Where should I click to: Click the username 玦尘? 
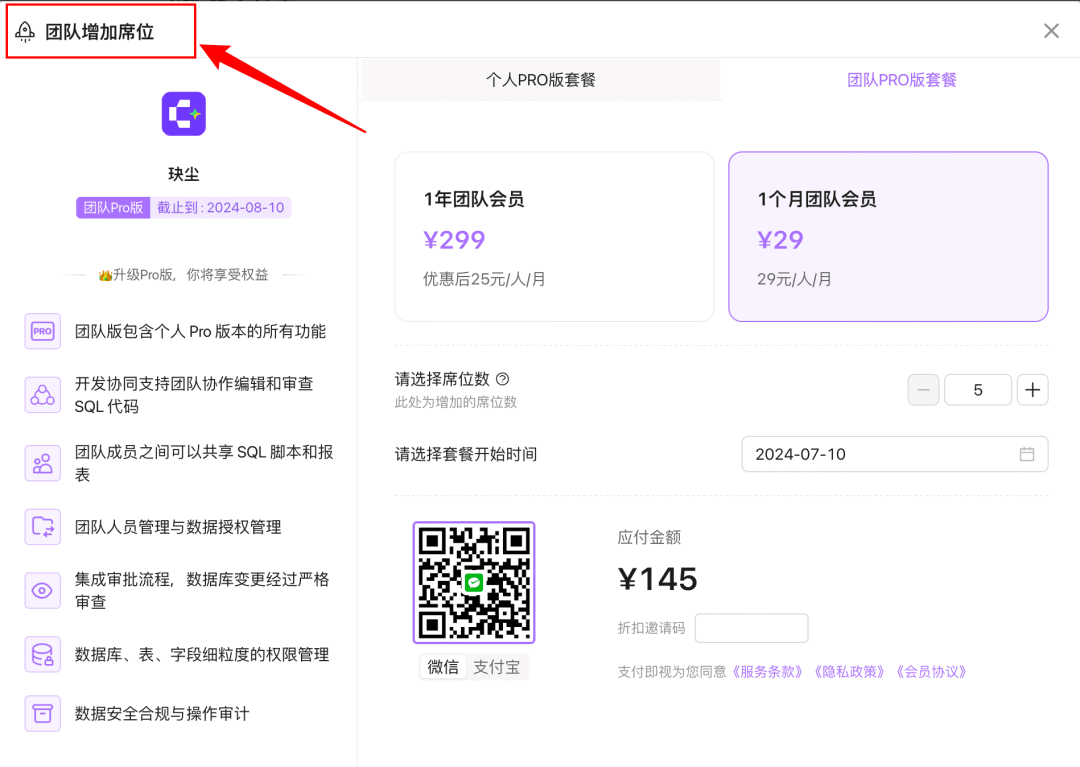click(184, 174)
